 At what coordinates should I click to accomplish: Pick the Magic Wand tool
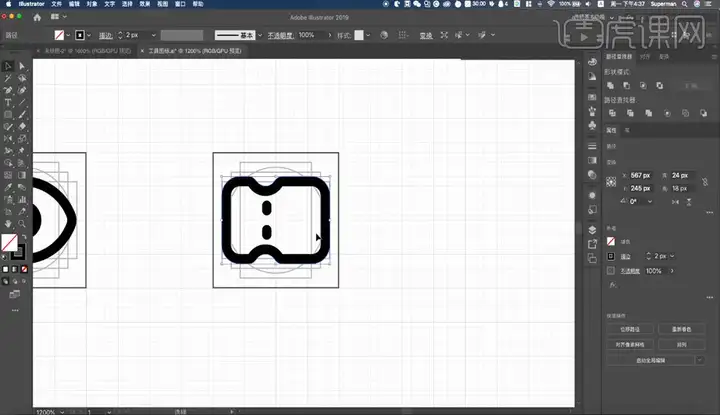point(8,78)
